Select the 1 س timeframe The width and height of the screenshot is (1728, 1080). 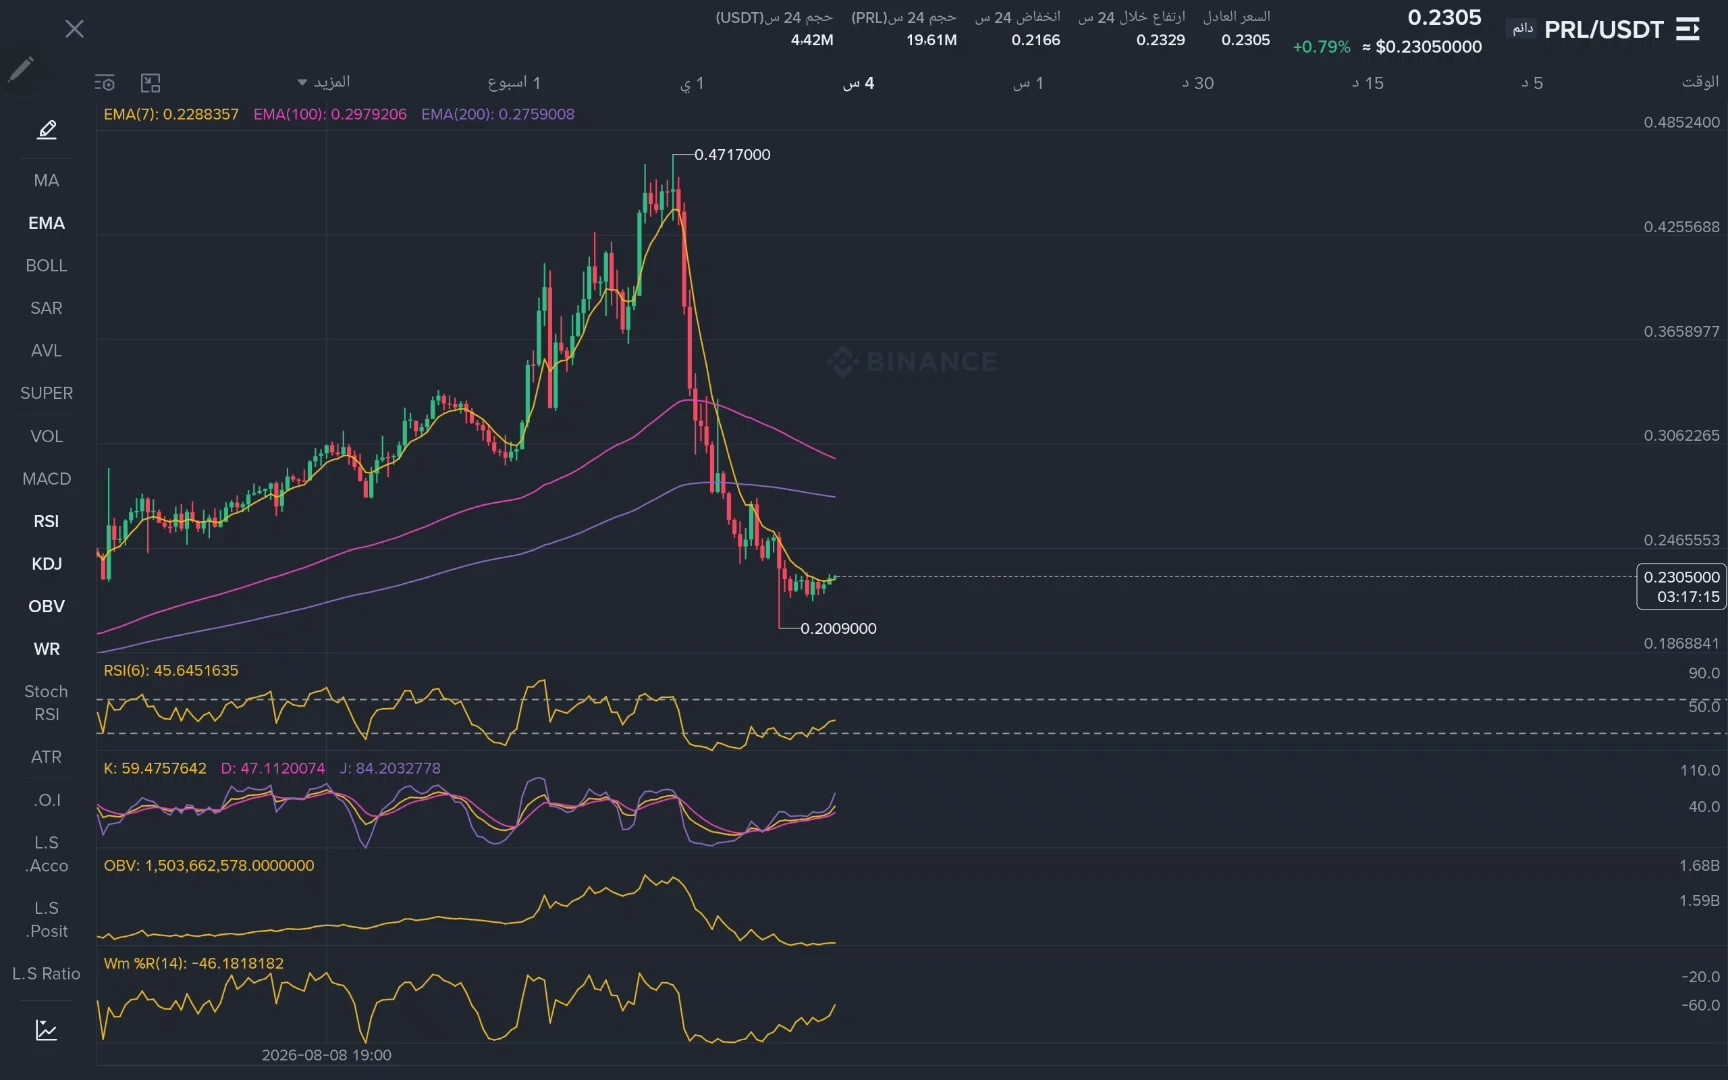pos(1028,83)
